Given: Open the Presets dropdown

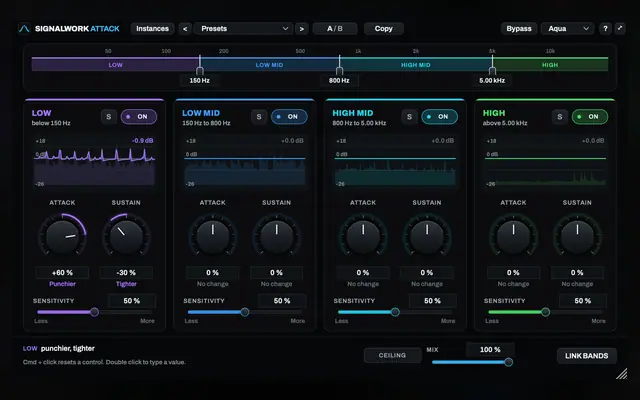Looking at the screenshot, I should (243, 29).
